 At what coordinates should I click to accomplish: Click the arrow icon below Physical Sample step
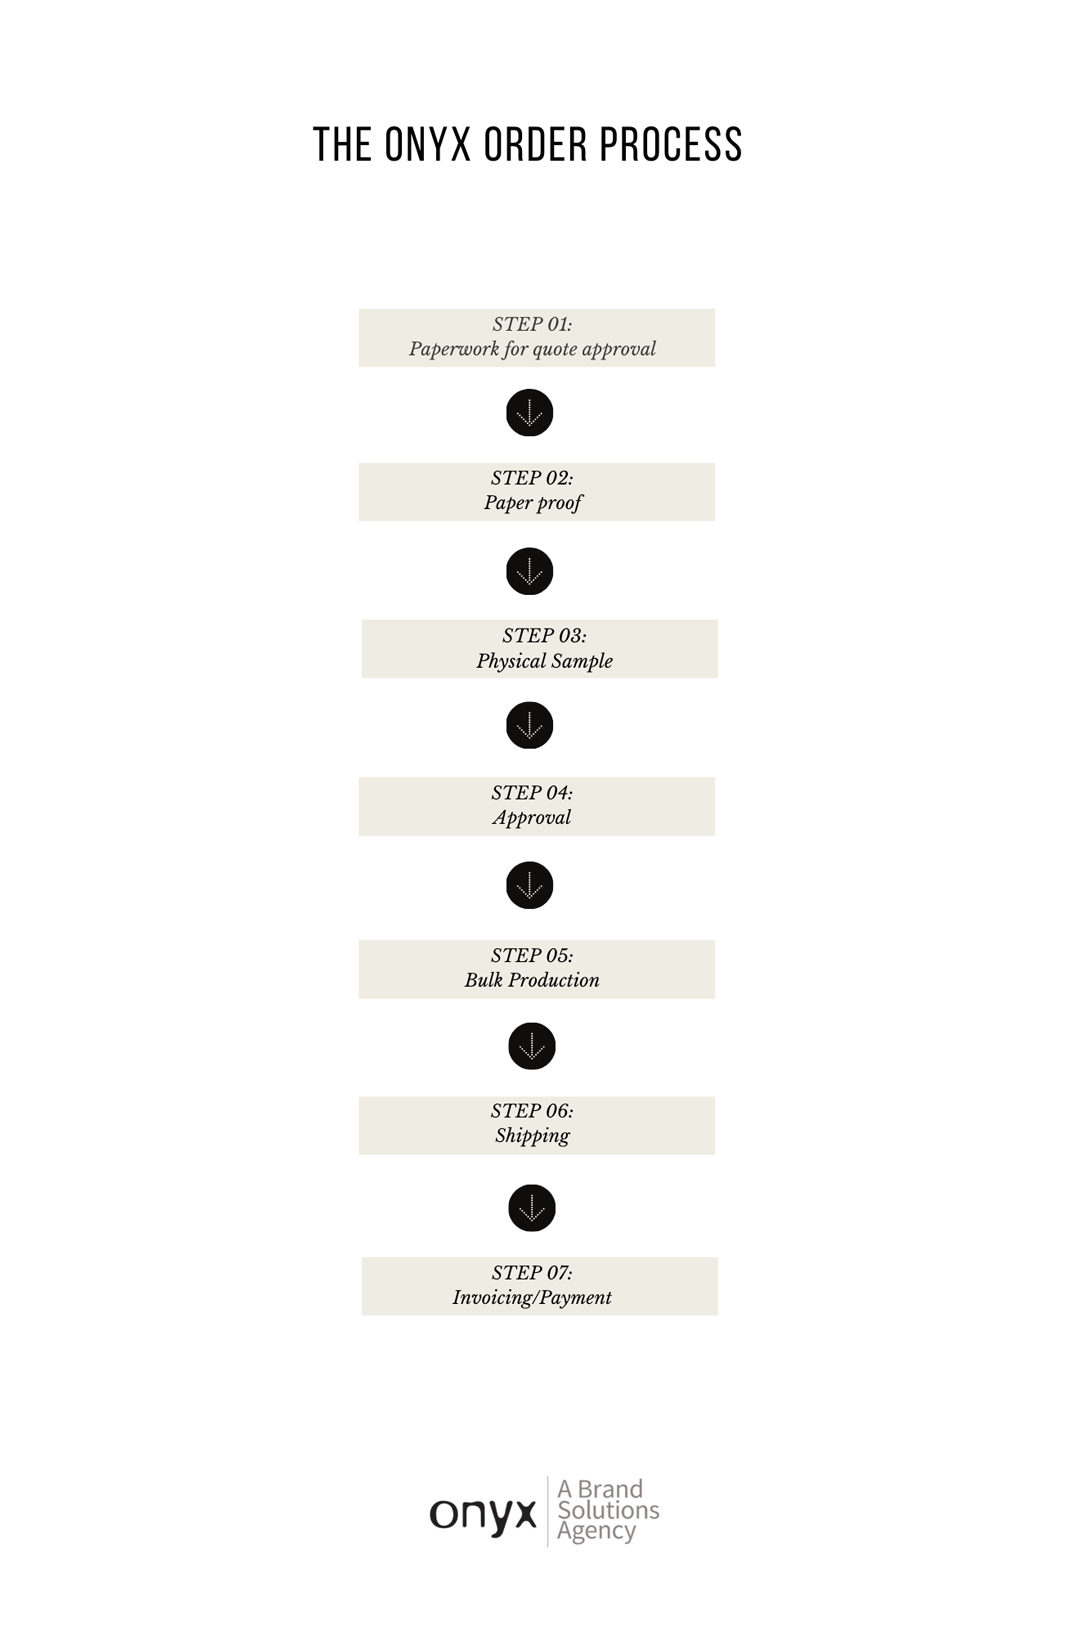click(529, 725)
